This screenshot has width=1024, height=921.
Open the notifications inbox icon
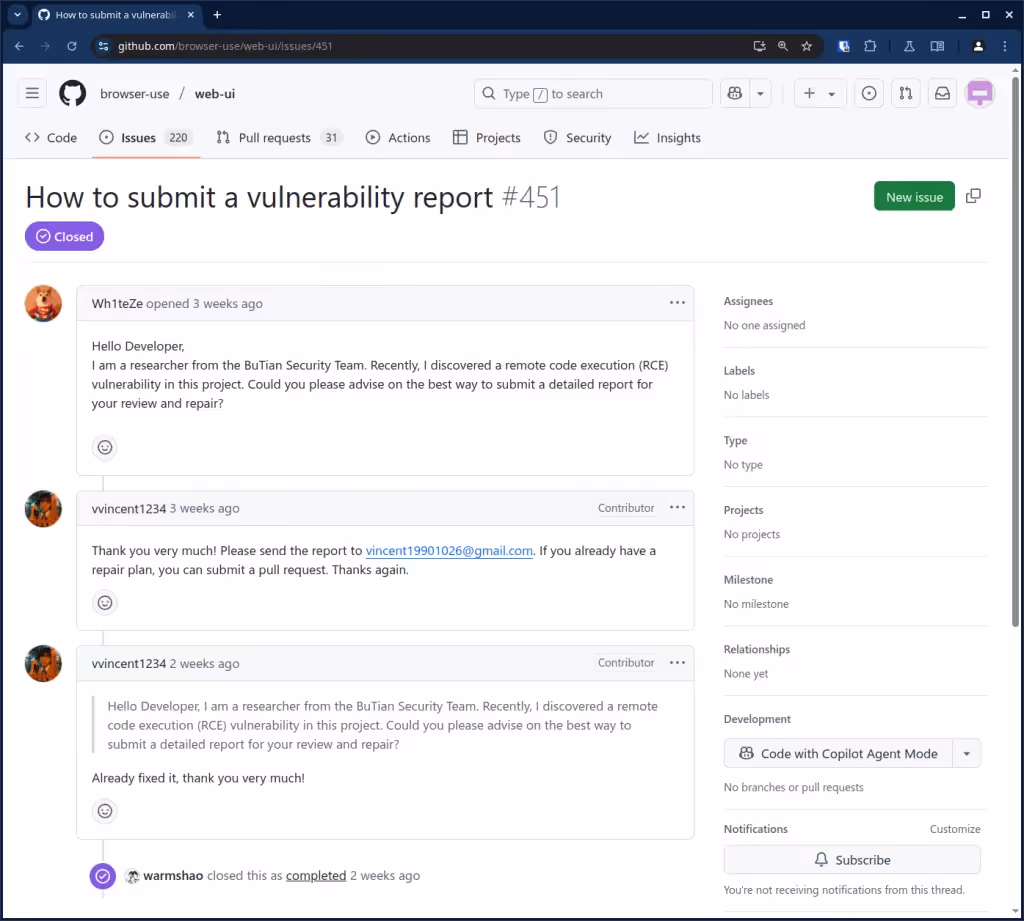pos(942,93)
